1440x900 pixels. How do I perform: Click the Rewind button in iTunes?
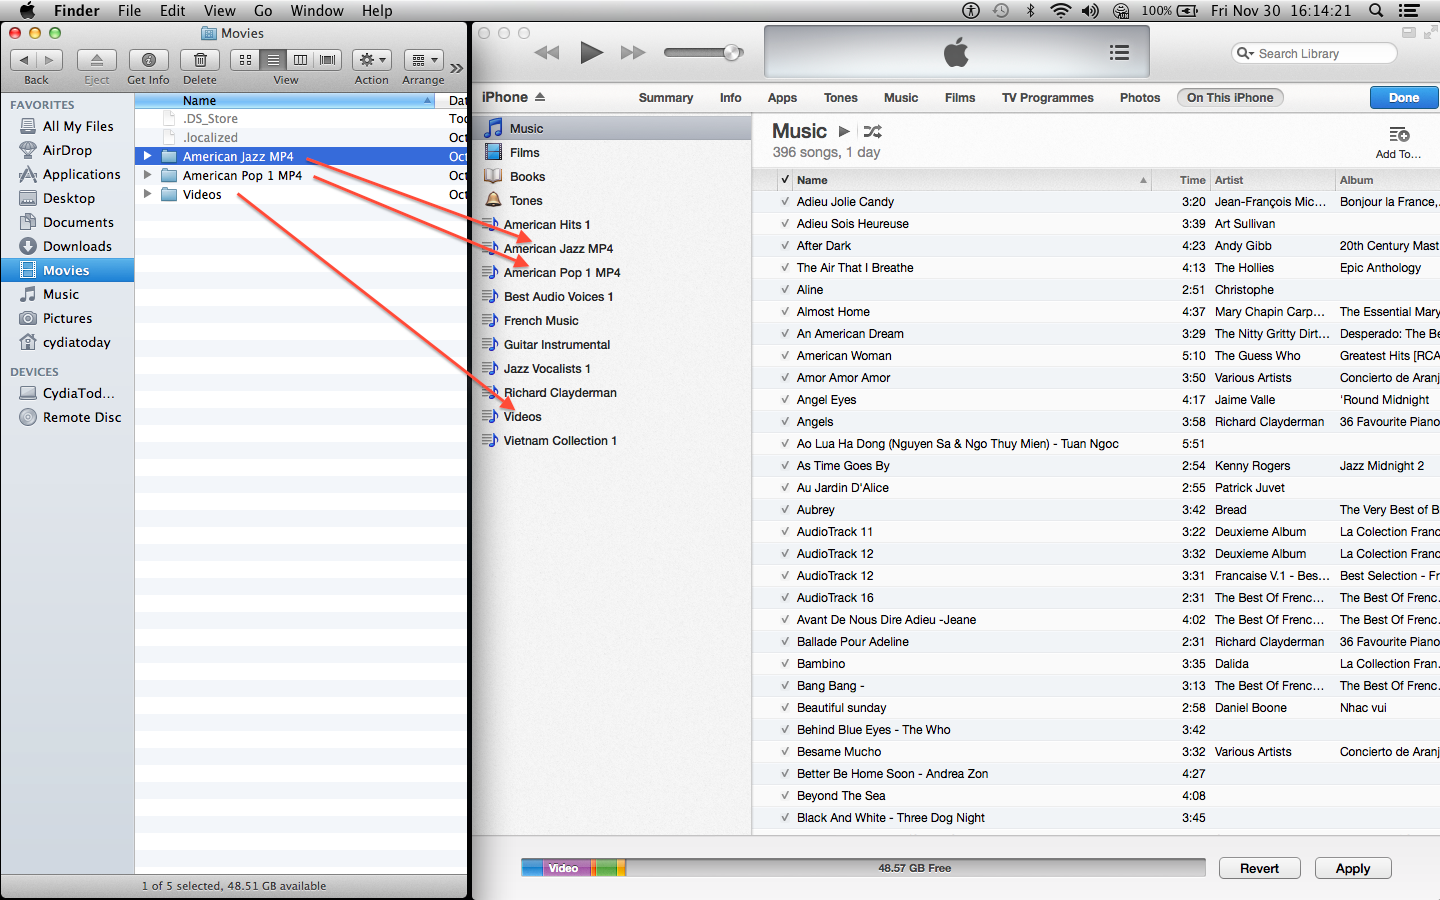click(546, 52)
